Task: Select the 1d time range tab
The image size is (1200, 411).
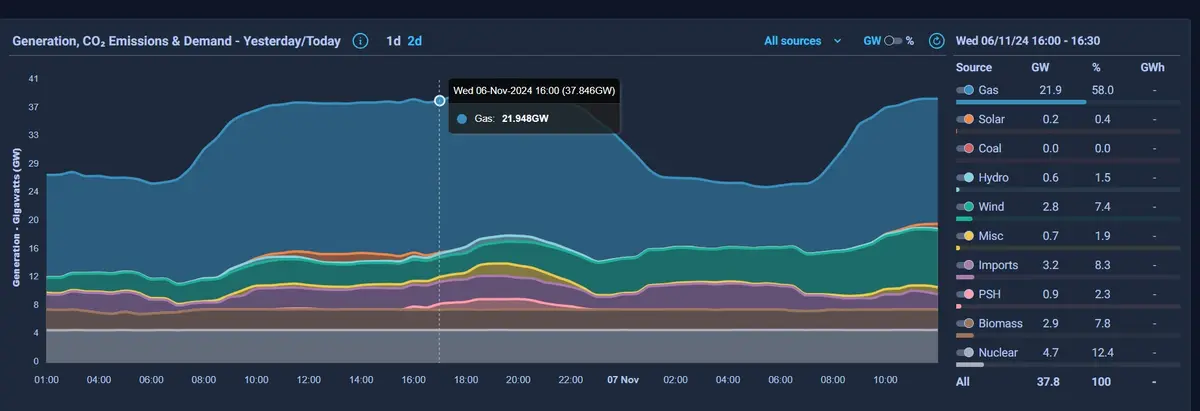Action: (x=394, y=41)
